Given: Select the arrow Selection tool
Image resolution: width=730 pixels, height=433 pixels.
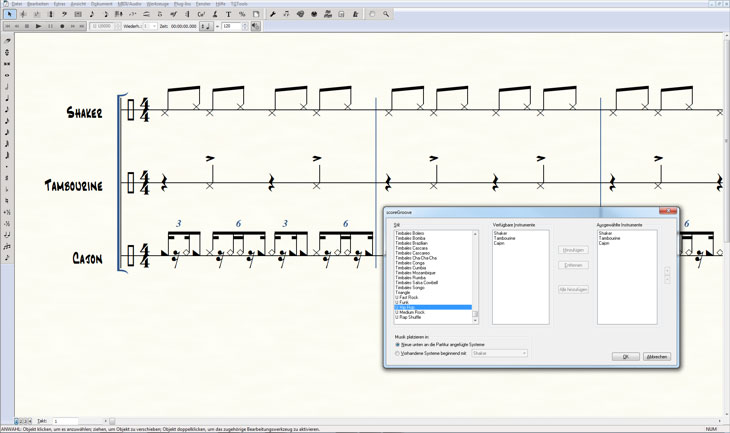Looking at the screenshot, I should (9, 15).
